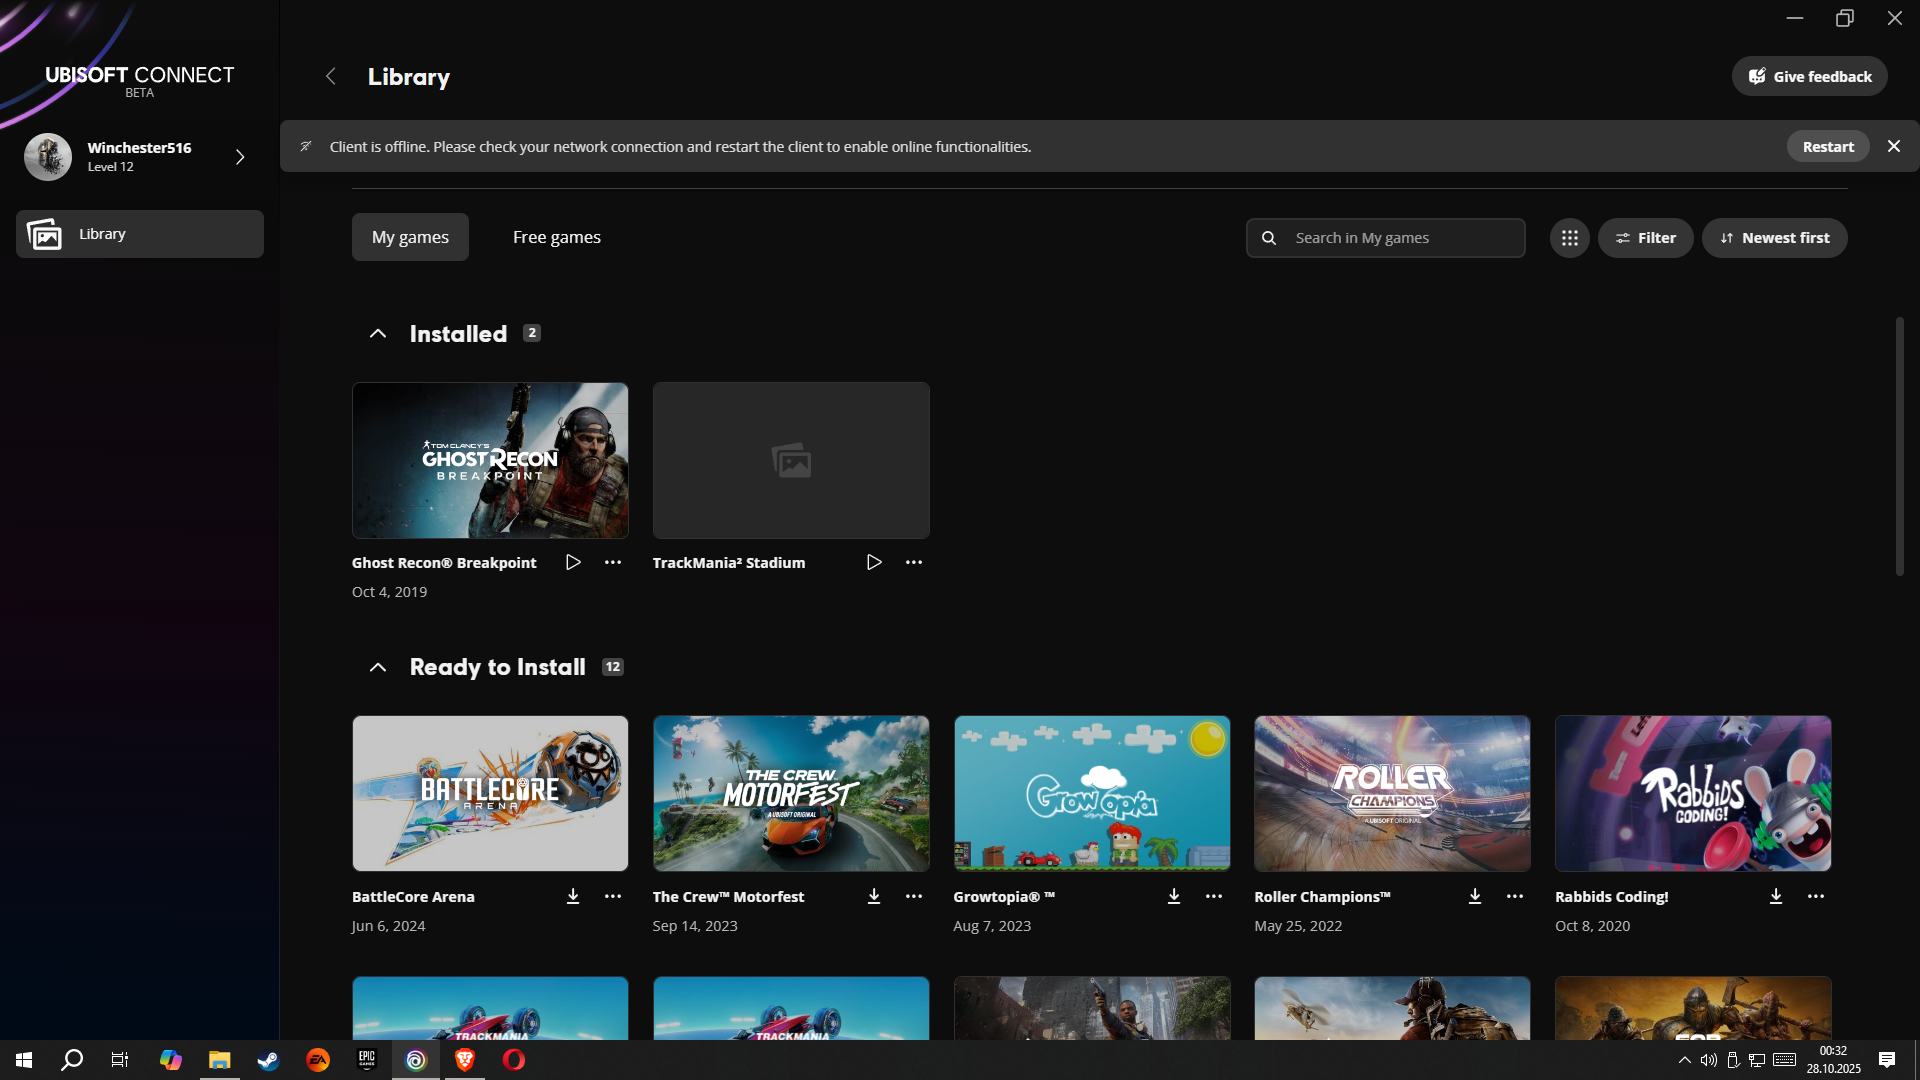Restart the client via Restart button
Viewport: 1920px width, 1080px height.
[x=1828, y=146]
